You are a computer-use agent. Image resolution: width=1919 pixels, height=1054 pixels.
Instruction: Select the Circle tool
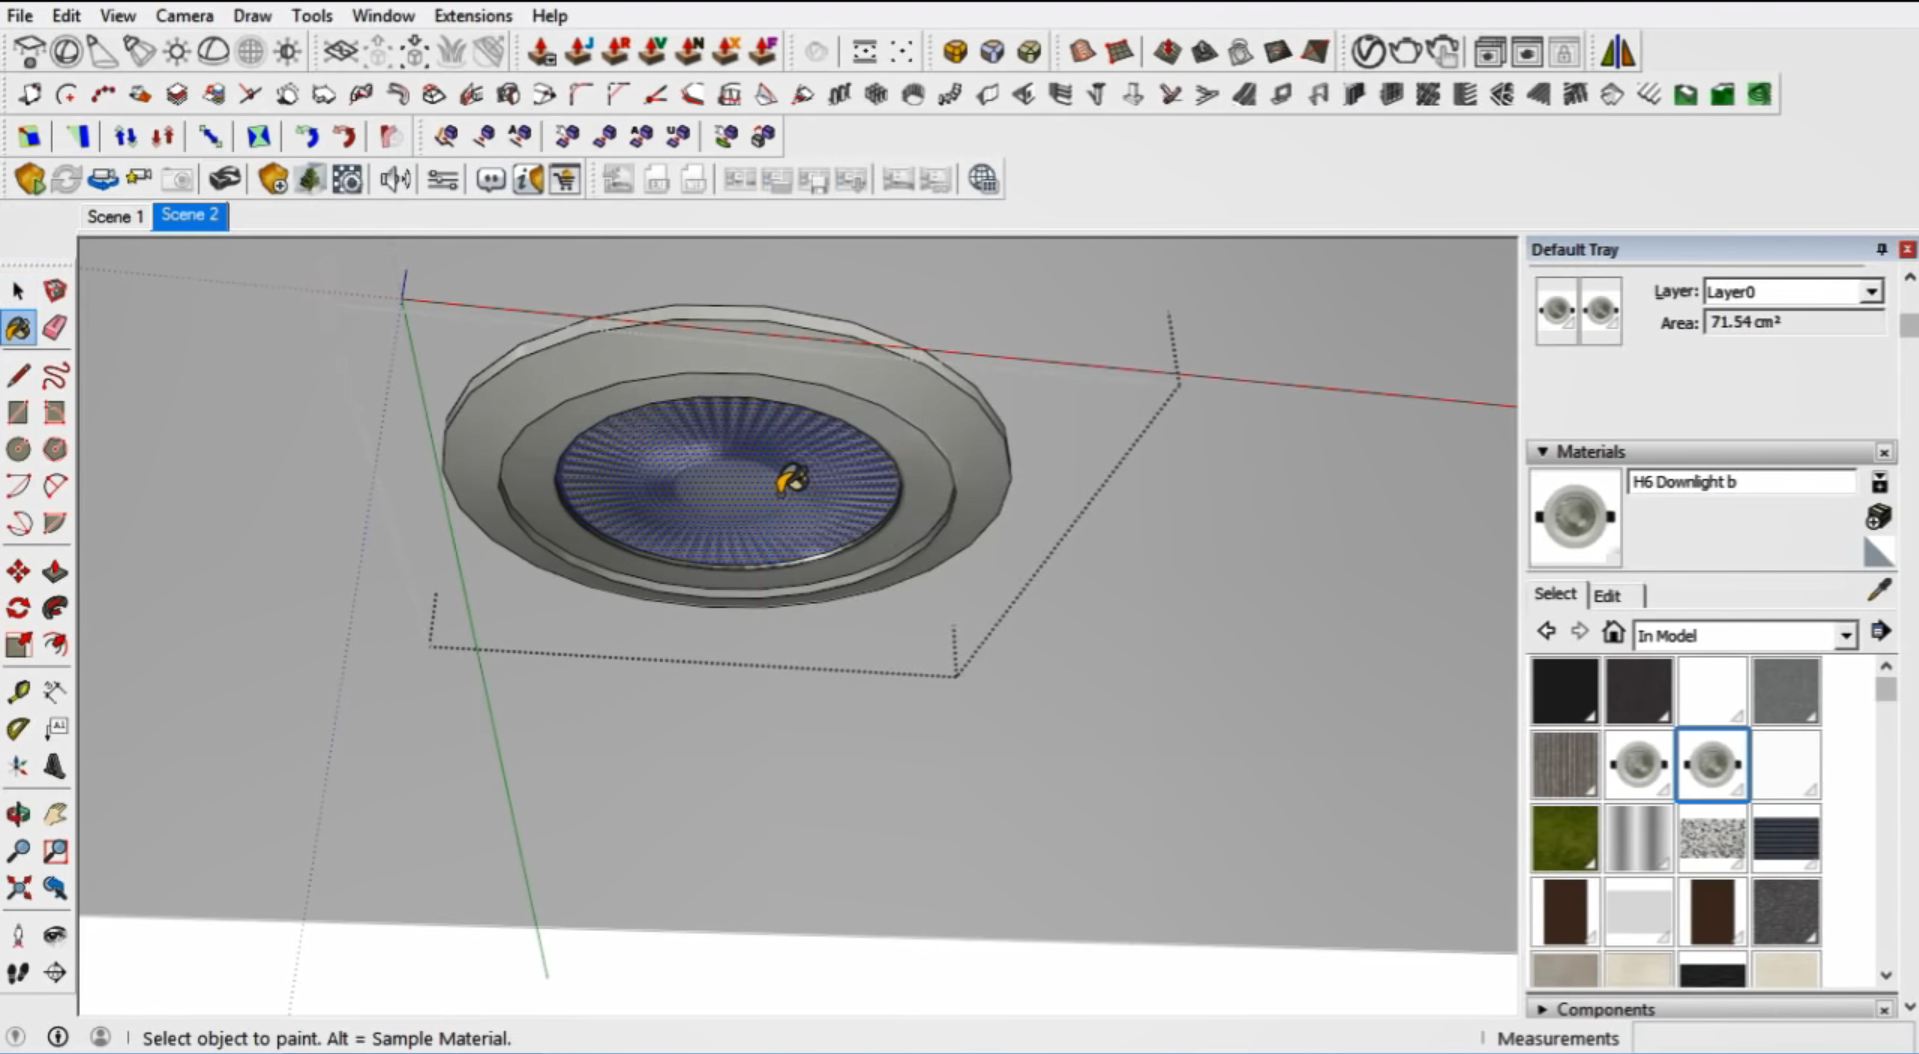18,449
